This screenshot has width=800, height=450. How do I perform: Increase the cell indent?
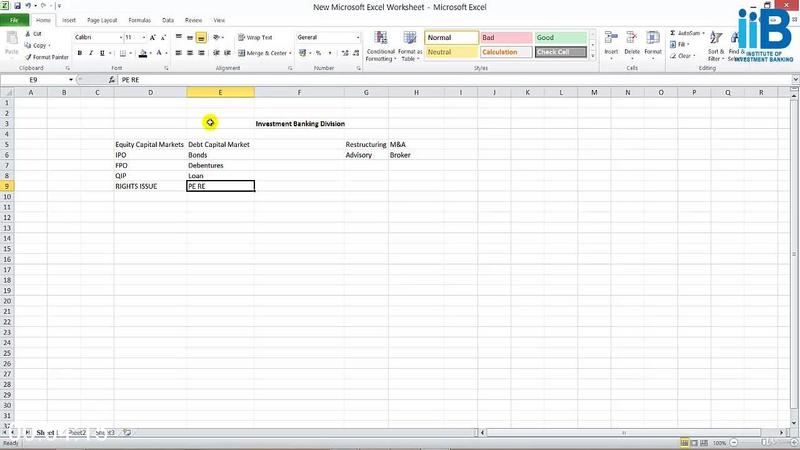pyautogui.click(x=228, y=53)
